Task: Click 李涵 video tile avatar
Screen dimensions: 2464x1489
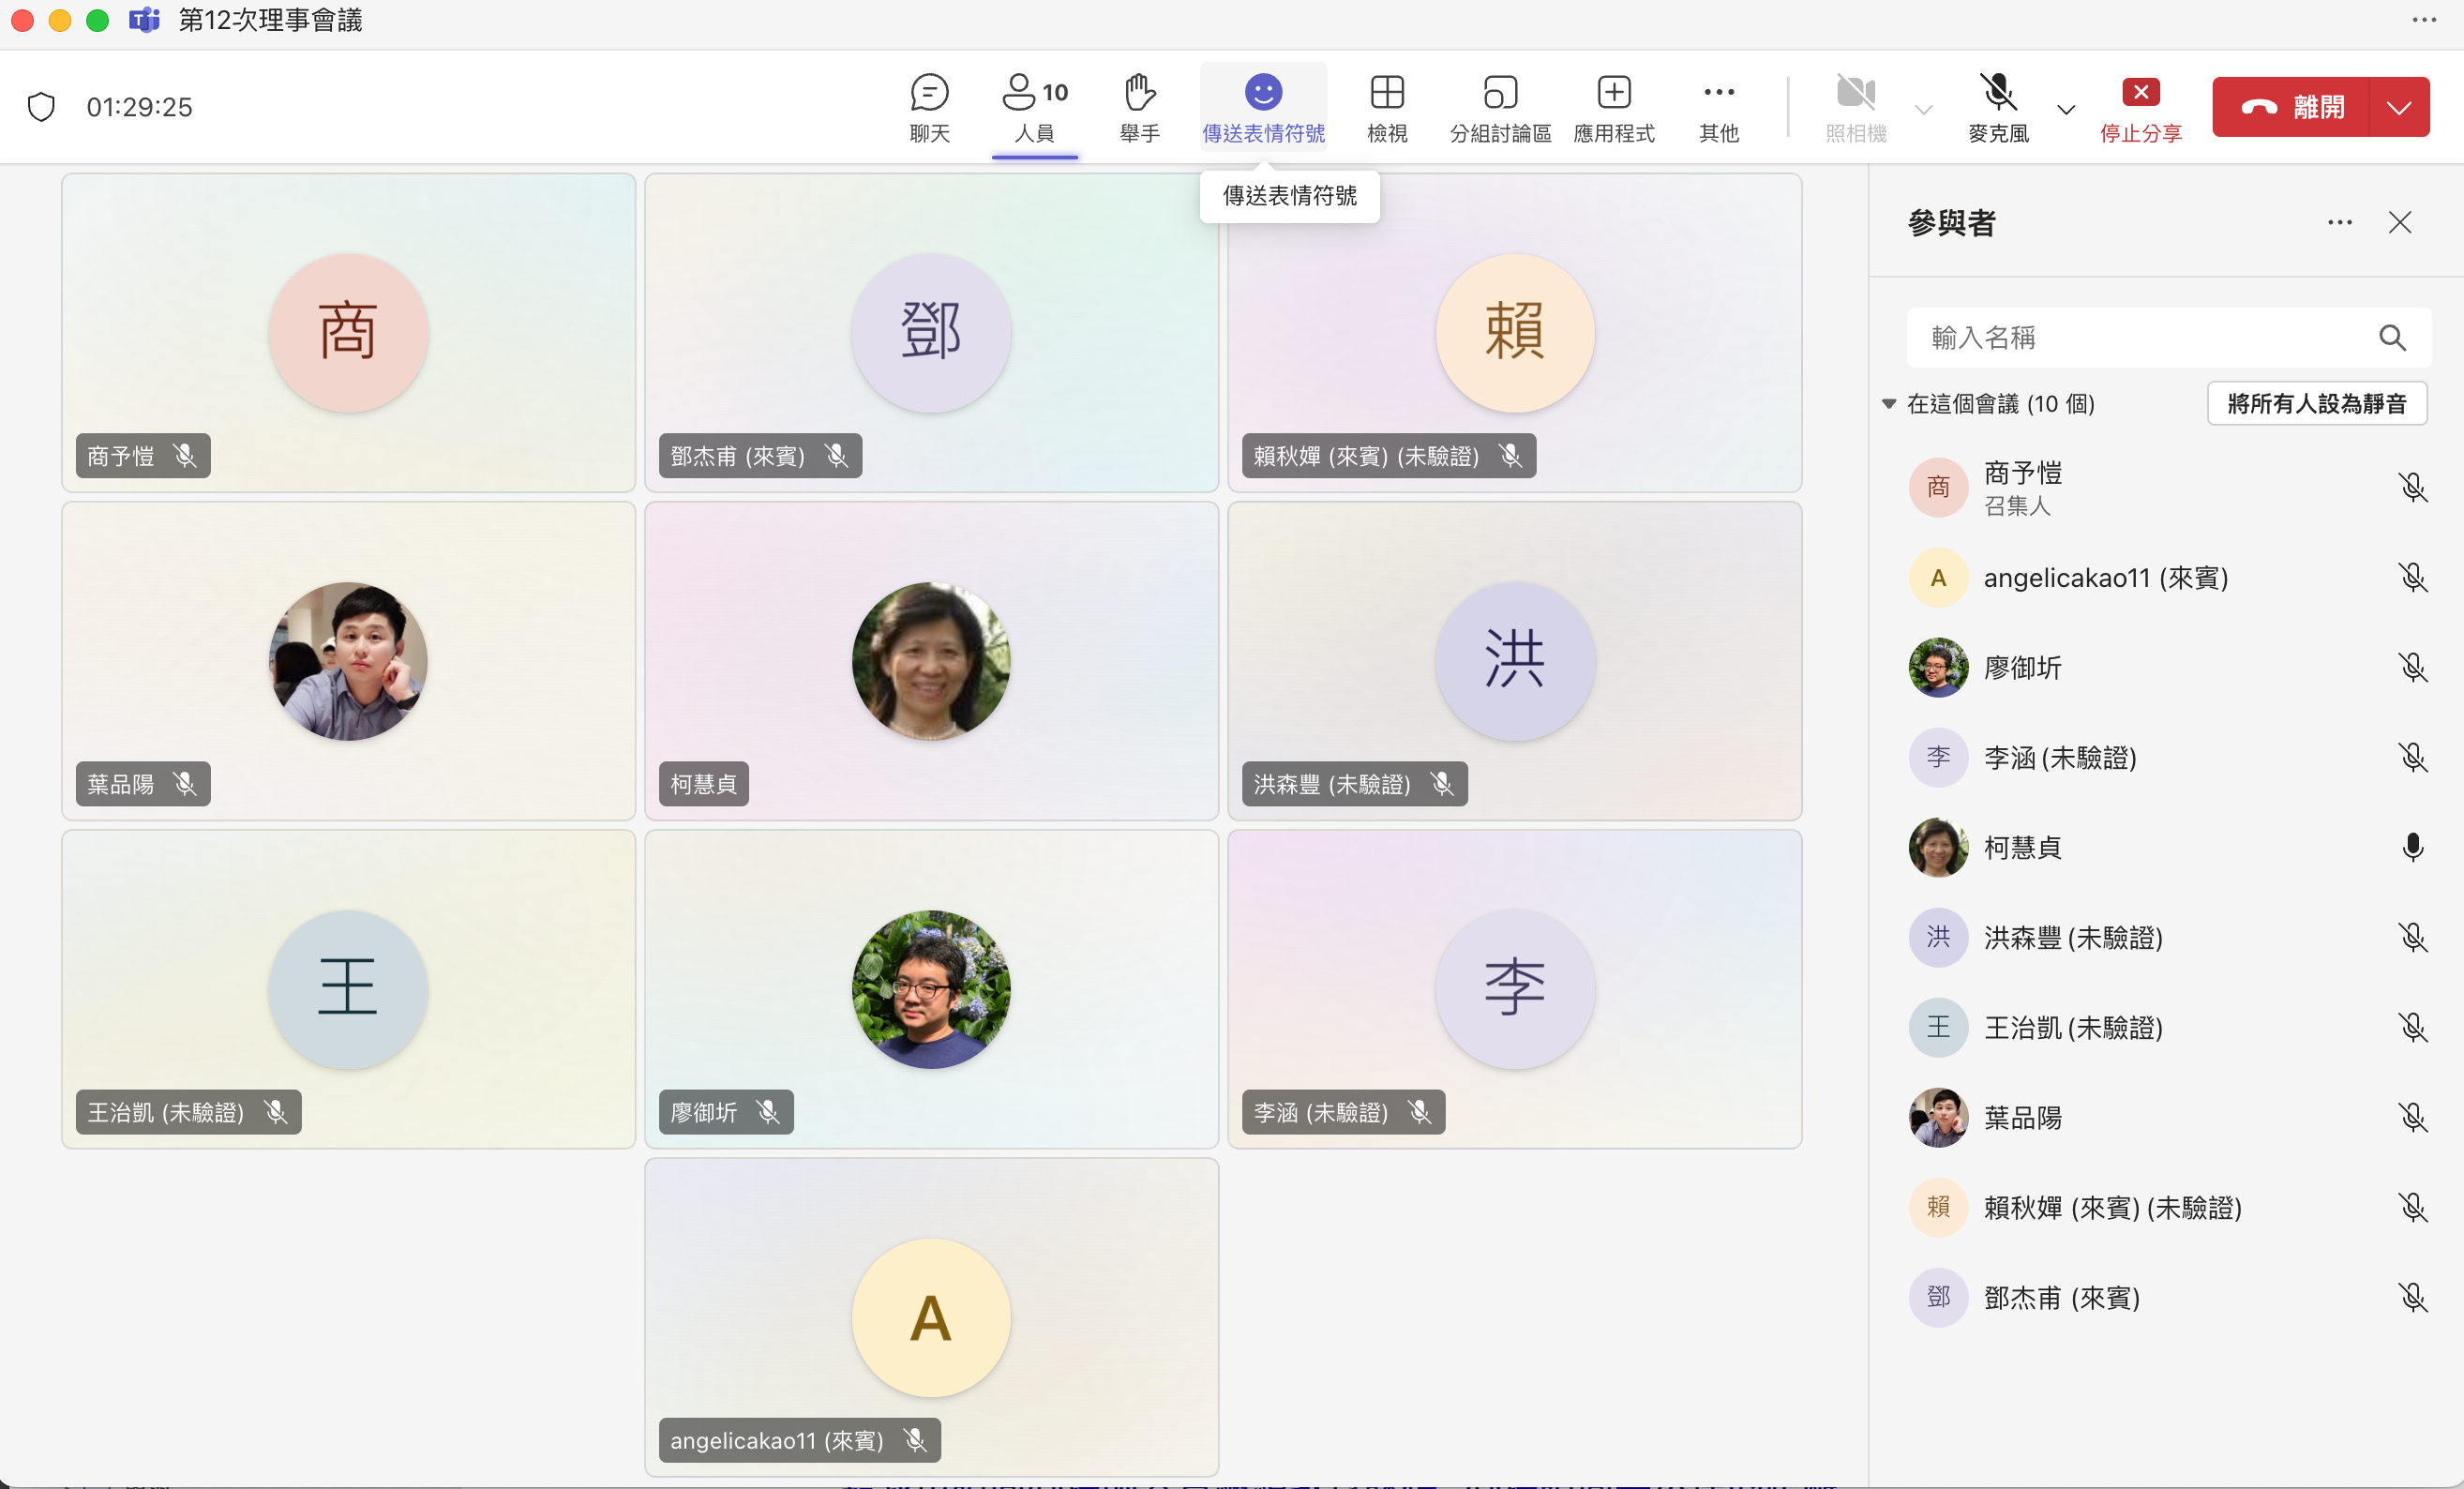Action: (1515, 989)
